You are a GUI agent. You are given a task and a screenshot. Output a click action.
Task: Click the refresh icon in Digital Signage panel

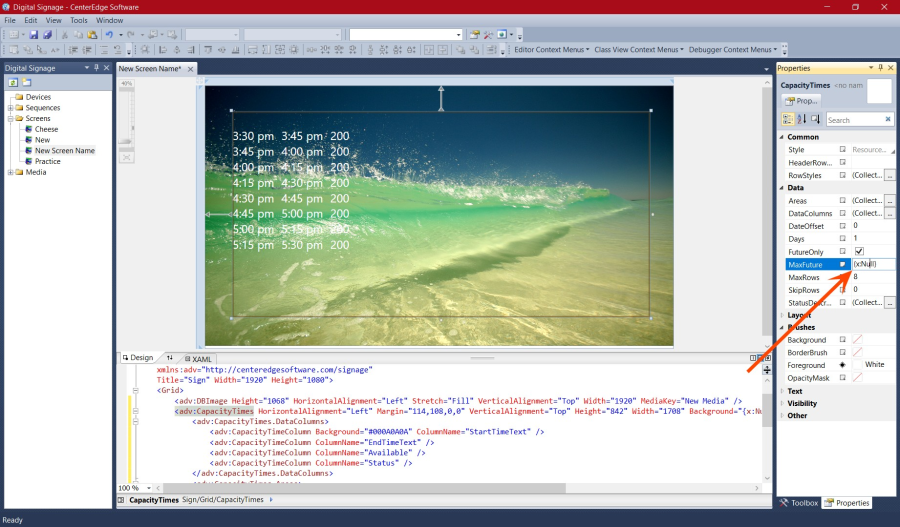13,81
